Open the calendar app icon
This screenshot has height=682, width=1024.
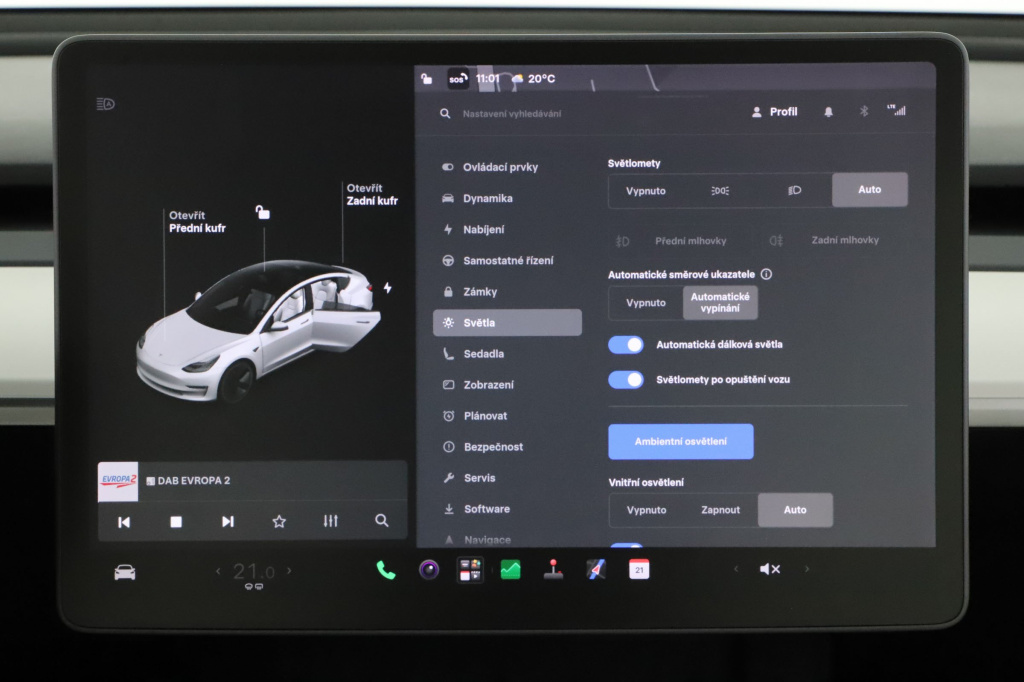[639, 570]
